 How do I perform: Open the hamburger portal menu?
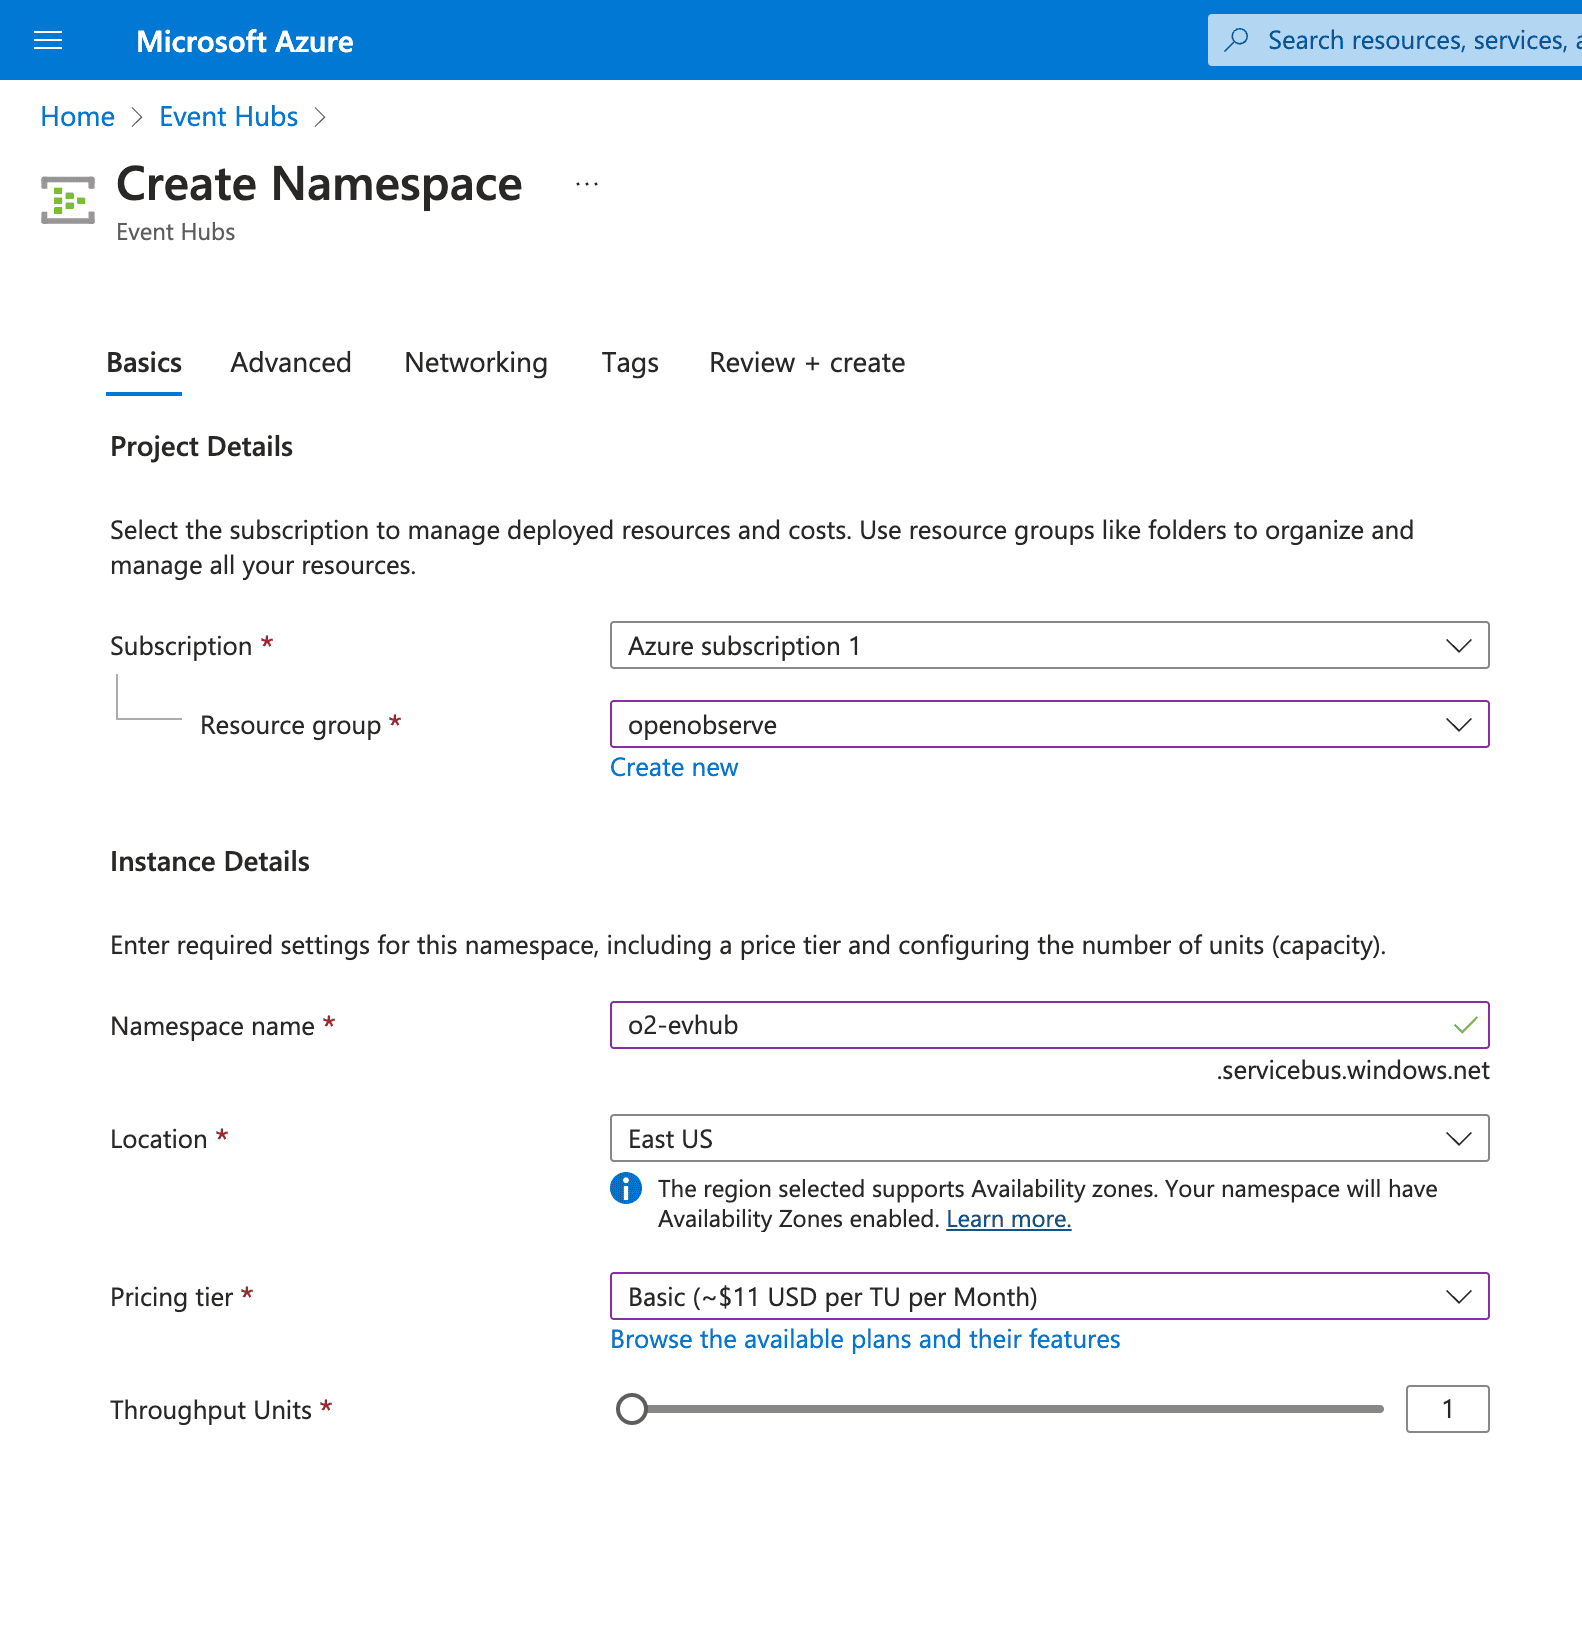48,40
